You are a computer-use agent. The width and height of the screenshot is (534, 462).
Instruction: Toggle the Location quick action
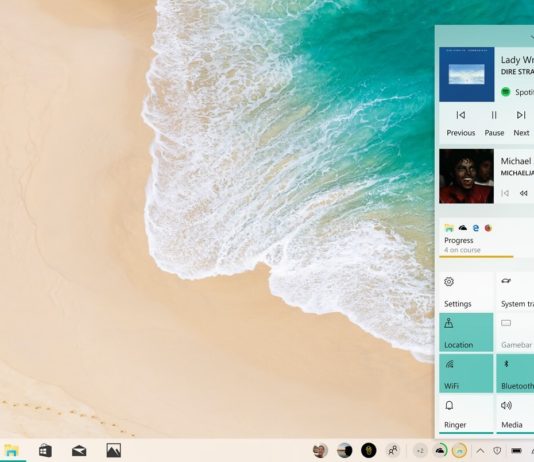(466, 332)
